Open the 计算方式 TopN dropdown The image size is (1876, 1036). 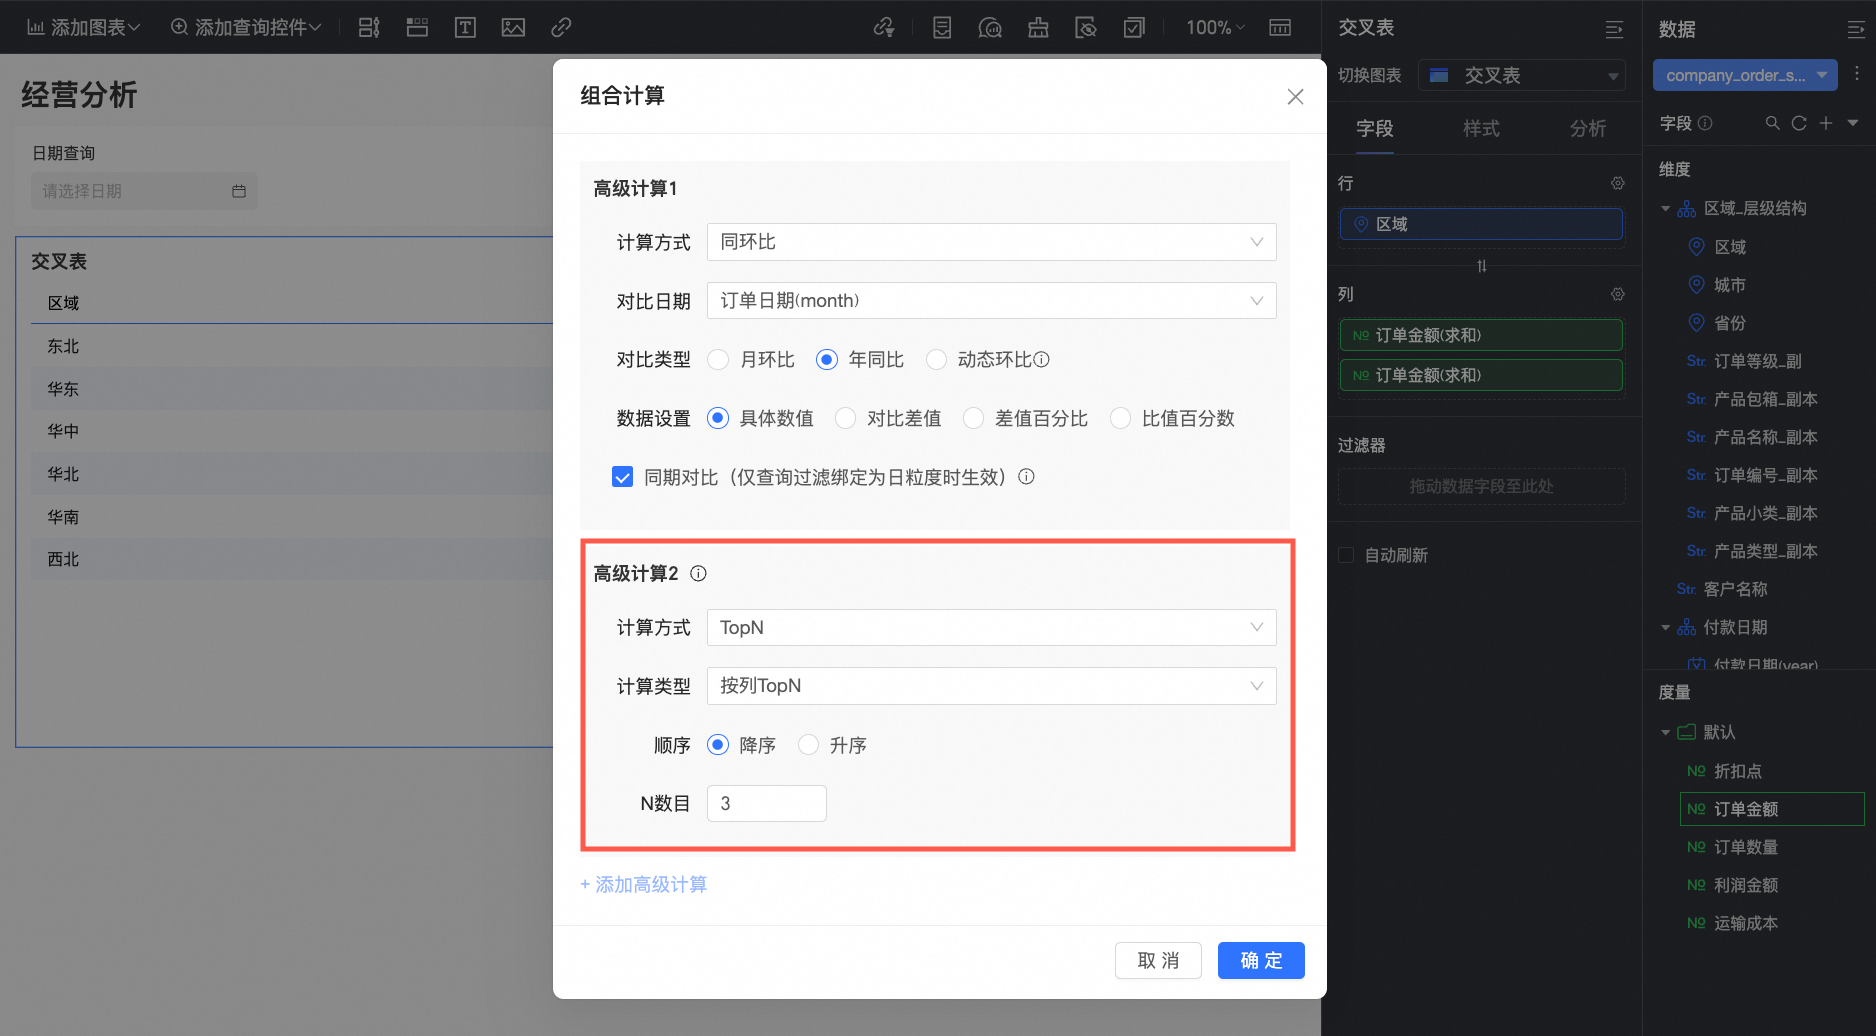[x=991, y=628]
